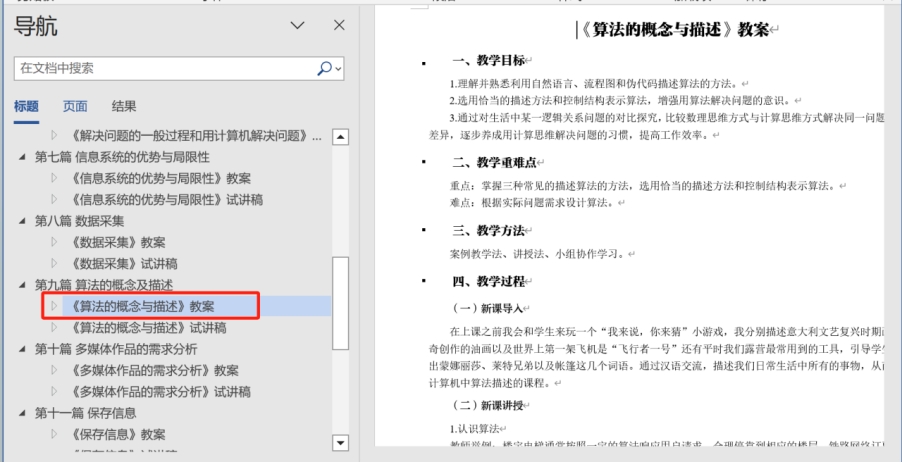
Task: Switch to the 页面 tab
Action: pyautogui.click(x=75, y=106)
